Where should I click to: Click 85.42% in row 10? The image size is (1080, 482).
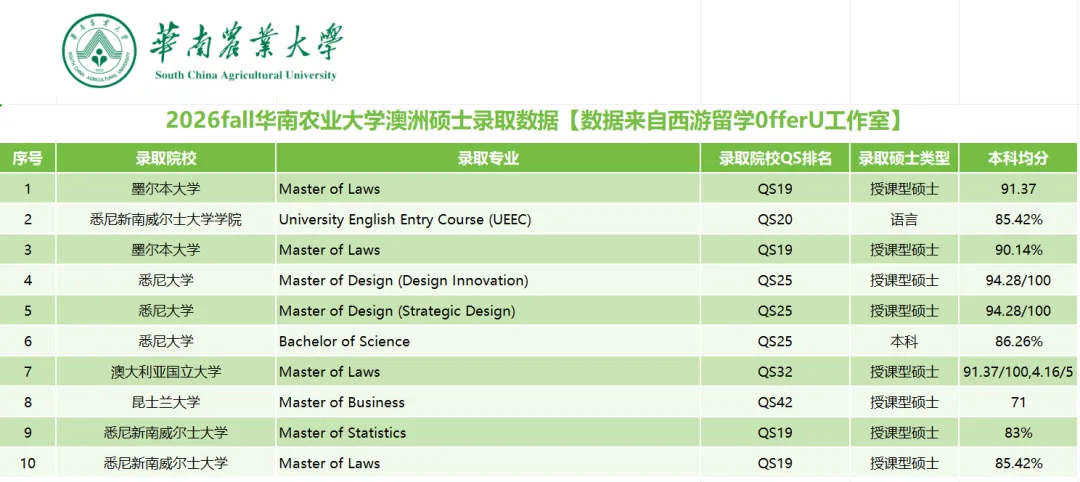pyautogui.click(x=1019, y=463)
